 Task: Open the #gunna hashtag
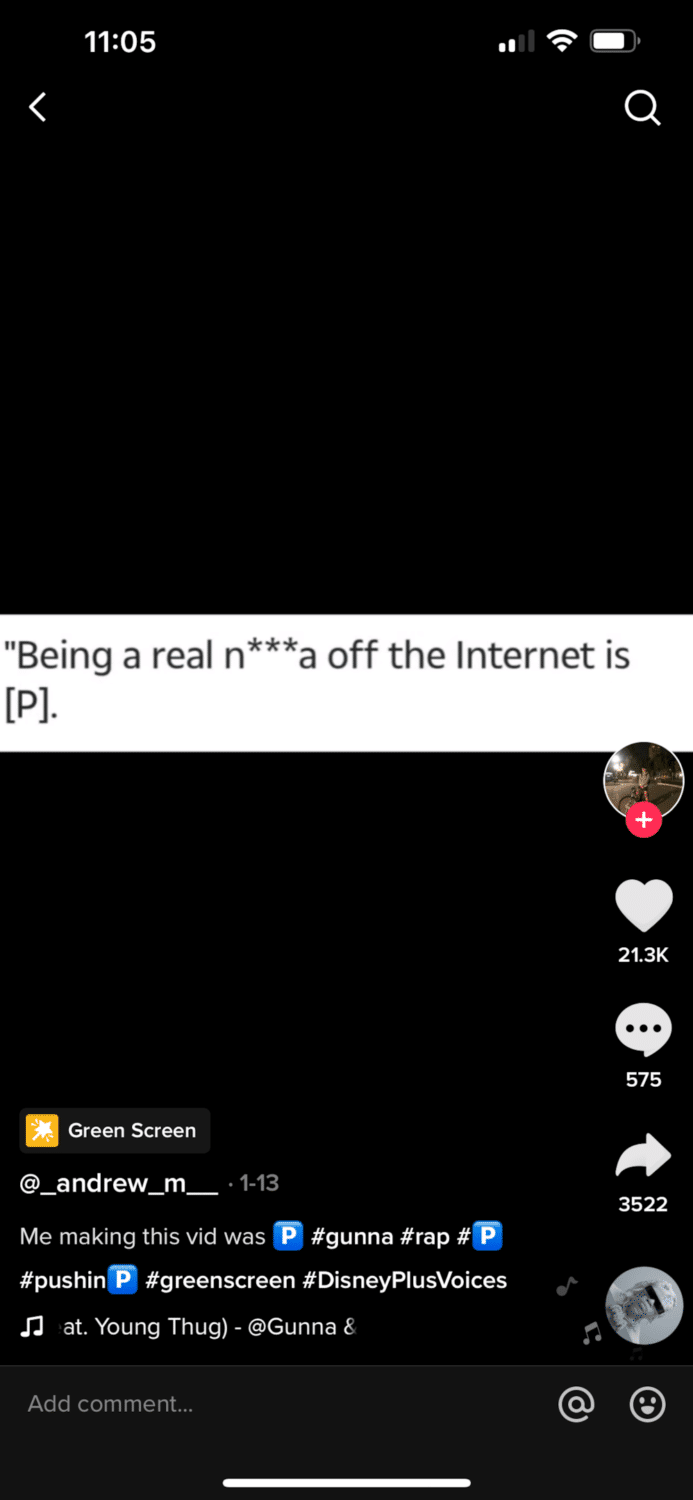[352, 1237]
